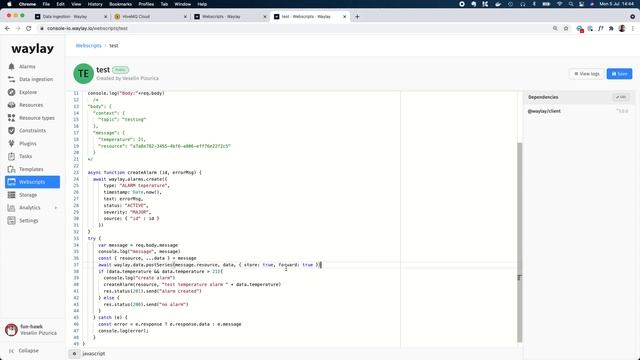Click the TE avatar circle
The width and height of the screenshot is (640, 360).
tap(83, 73)
